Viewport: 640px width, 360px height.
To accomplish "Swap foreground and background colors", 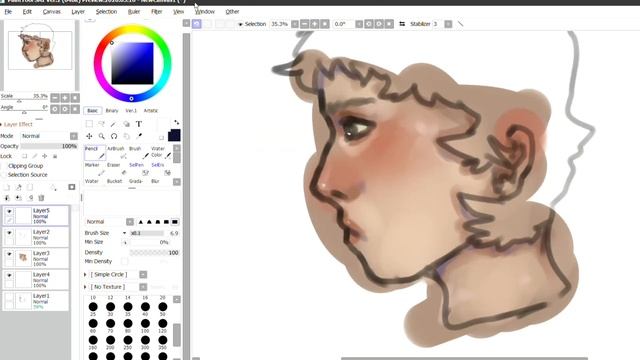I will [176, 122].
